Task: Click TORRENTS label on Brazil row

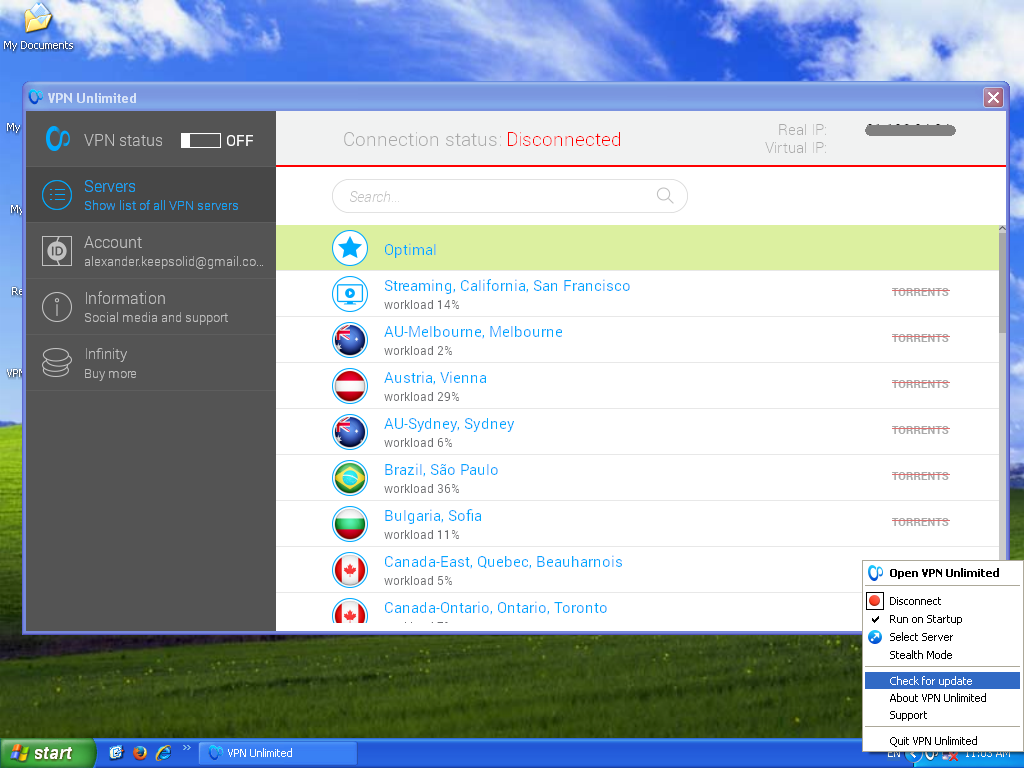Action: pos(920,476)
